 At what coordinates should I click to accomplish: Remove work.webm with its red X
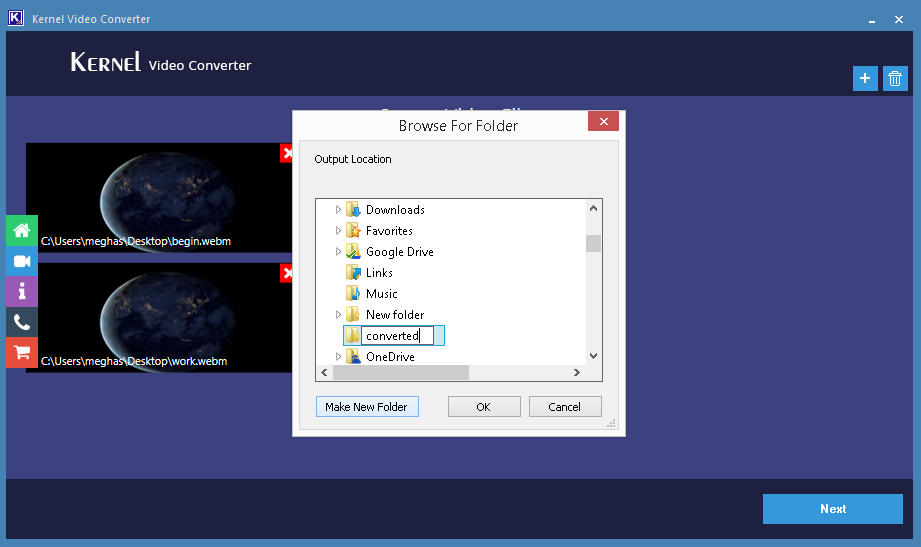pyautogui.click(x=287, y=273)
